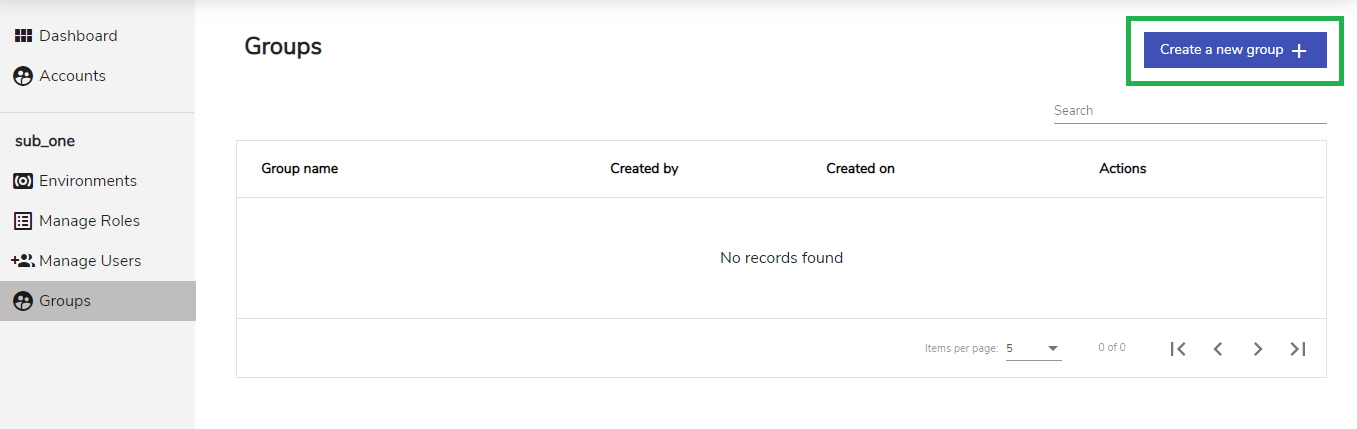Click the Dashboard grid icon
Screen dimensions: 1357x429
23,36
